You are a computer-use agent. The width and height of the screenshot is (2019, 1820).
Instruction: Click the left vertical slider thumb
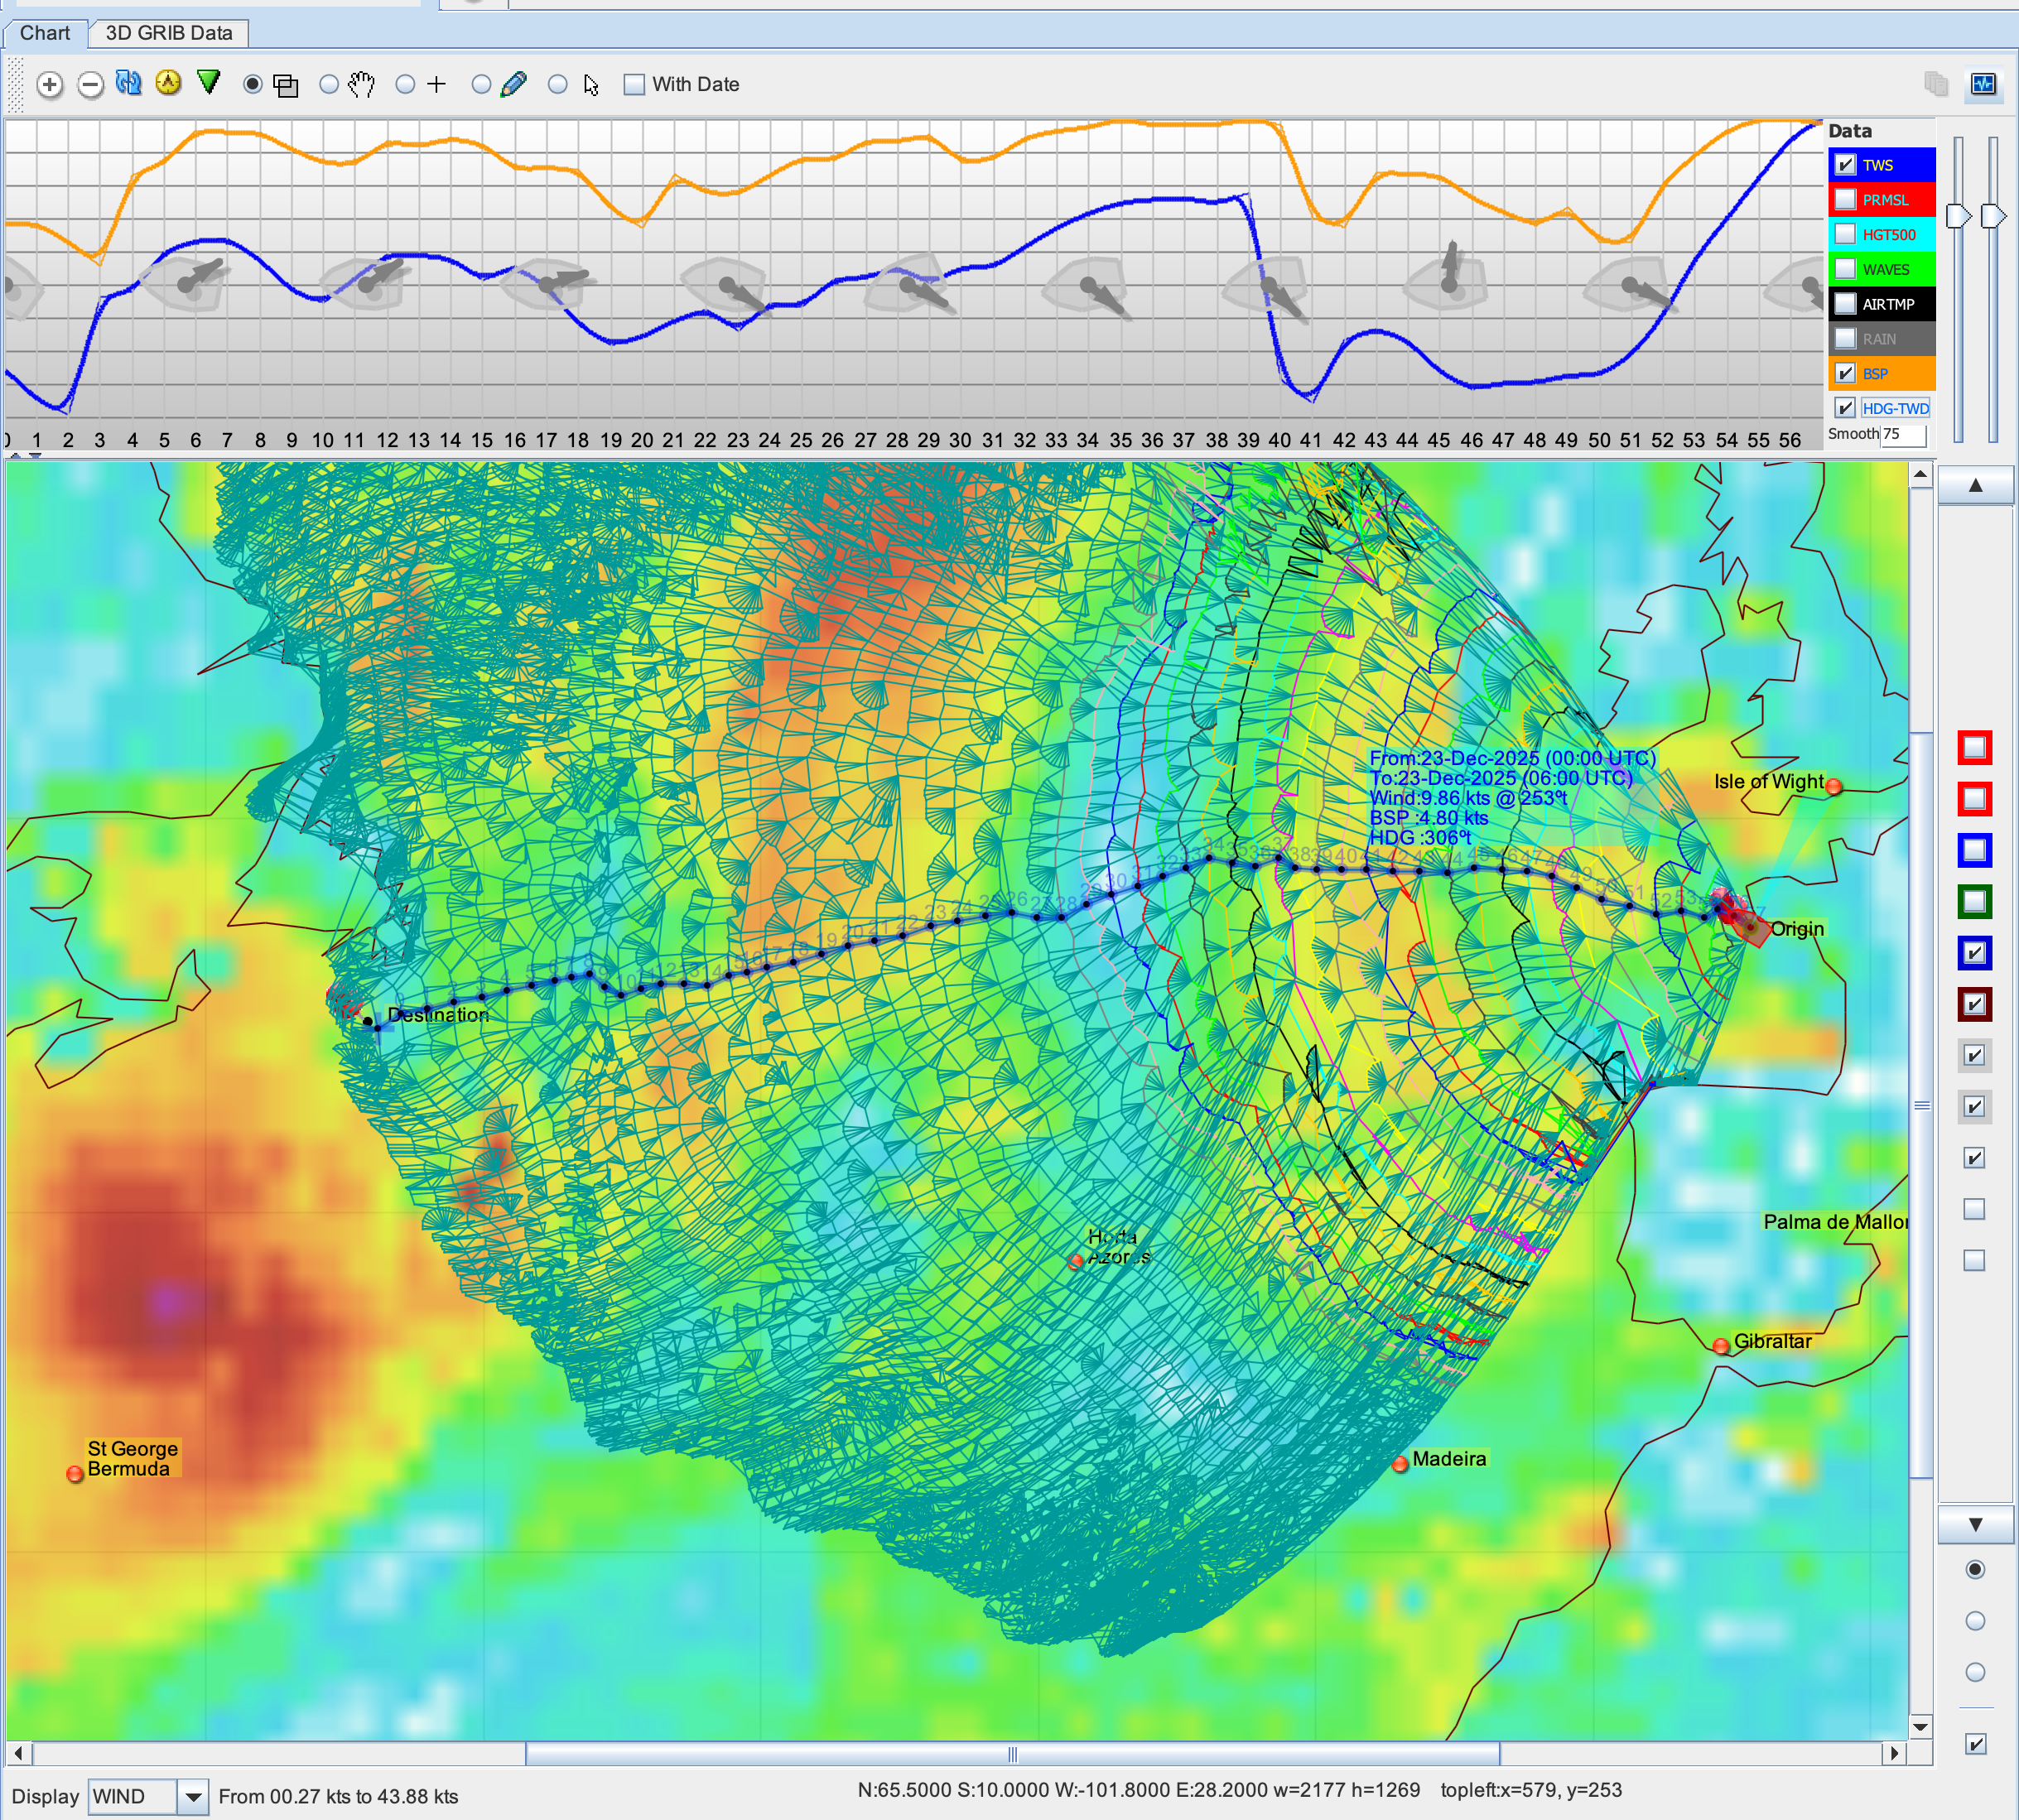pyautogui.click(x=1958, y=216)
